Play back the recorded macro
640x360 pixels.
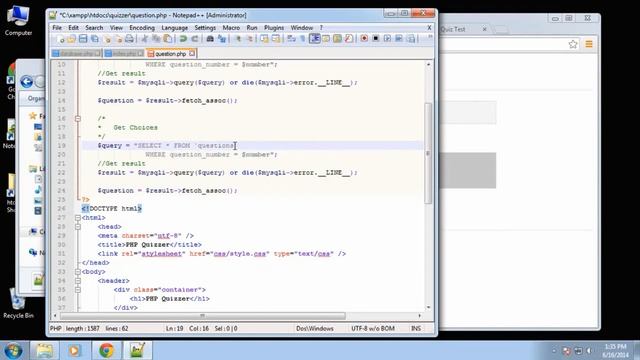pyautogui.click(x=387, y=39)
